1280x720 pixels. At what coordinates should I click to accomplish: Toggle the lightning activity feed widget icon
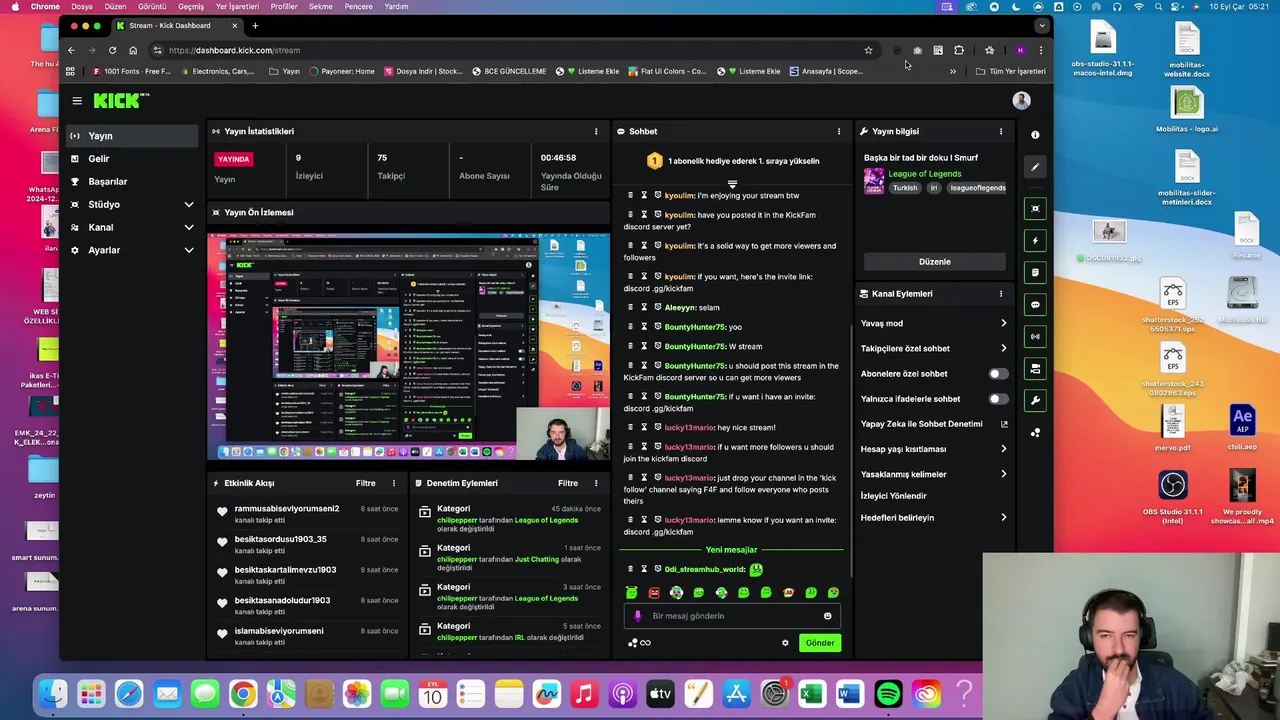click(x=1035, y=240)
